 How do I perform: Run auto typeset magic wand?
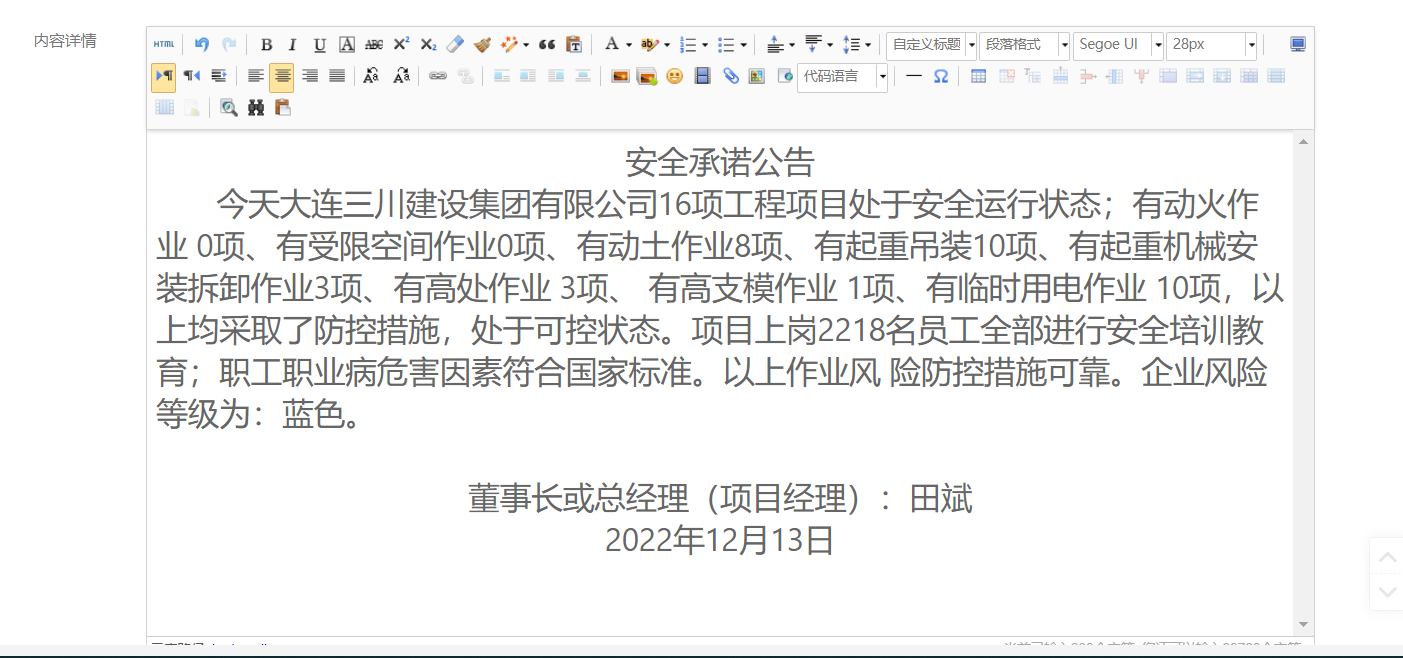click(x=509, y=44)
